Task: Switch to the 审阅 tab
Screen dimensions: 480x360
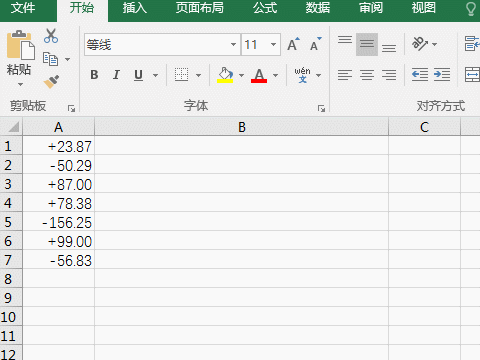Action: tap(371, 8)
